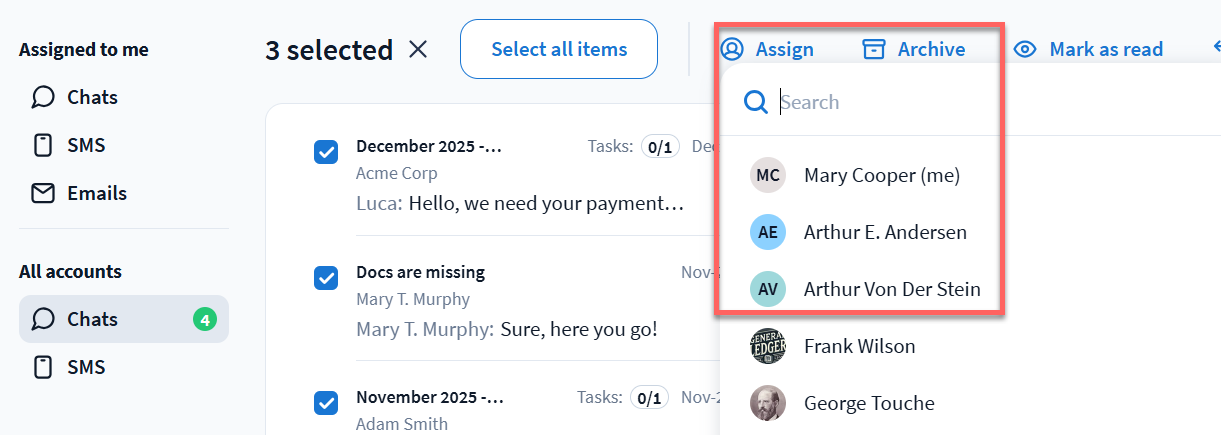
Task: Click the Select all items button
Action: tap(559, 49)
